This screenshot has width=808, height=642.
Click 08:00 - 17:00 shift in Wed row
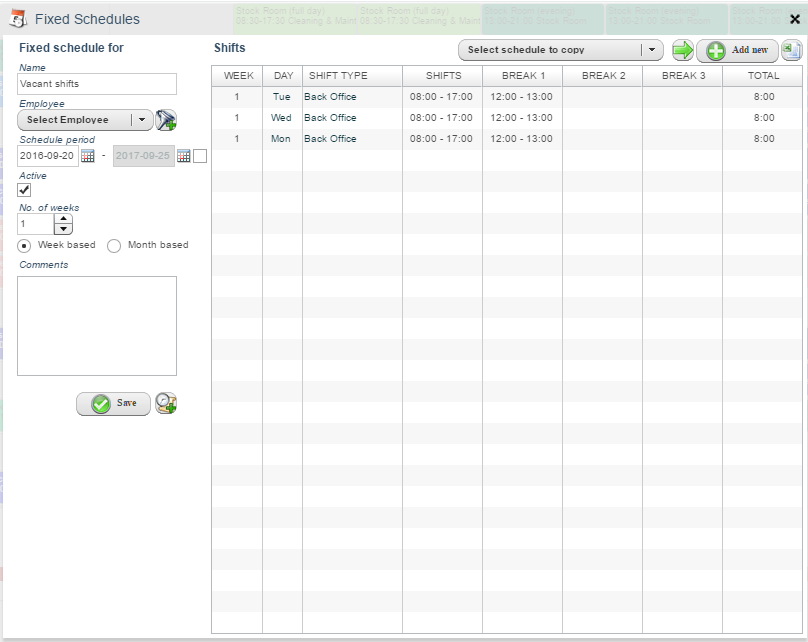point(441,118)
